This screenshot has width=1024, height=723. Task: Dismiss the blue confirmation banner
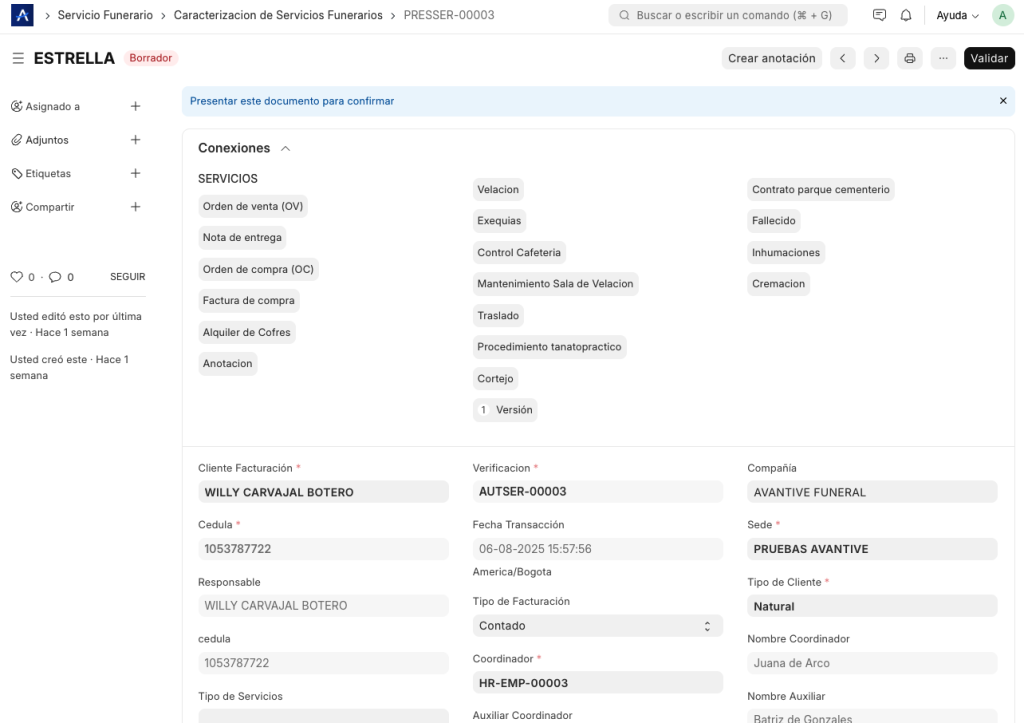pos(1003,101)
